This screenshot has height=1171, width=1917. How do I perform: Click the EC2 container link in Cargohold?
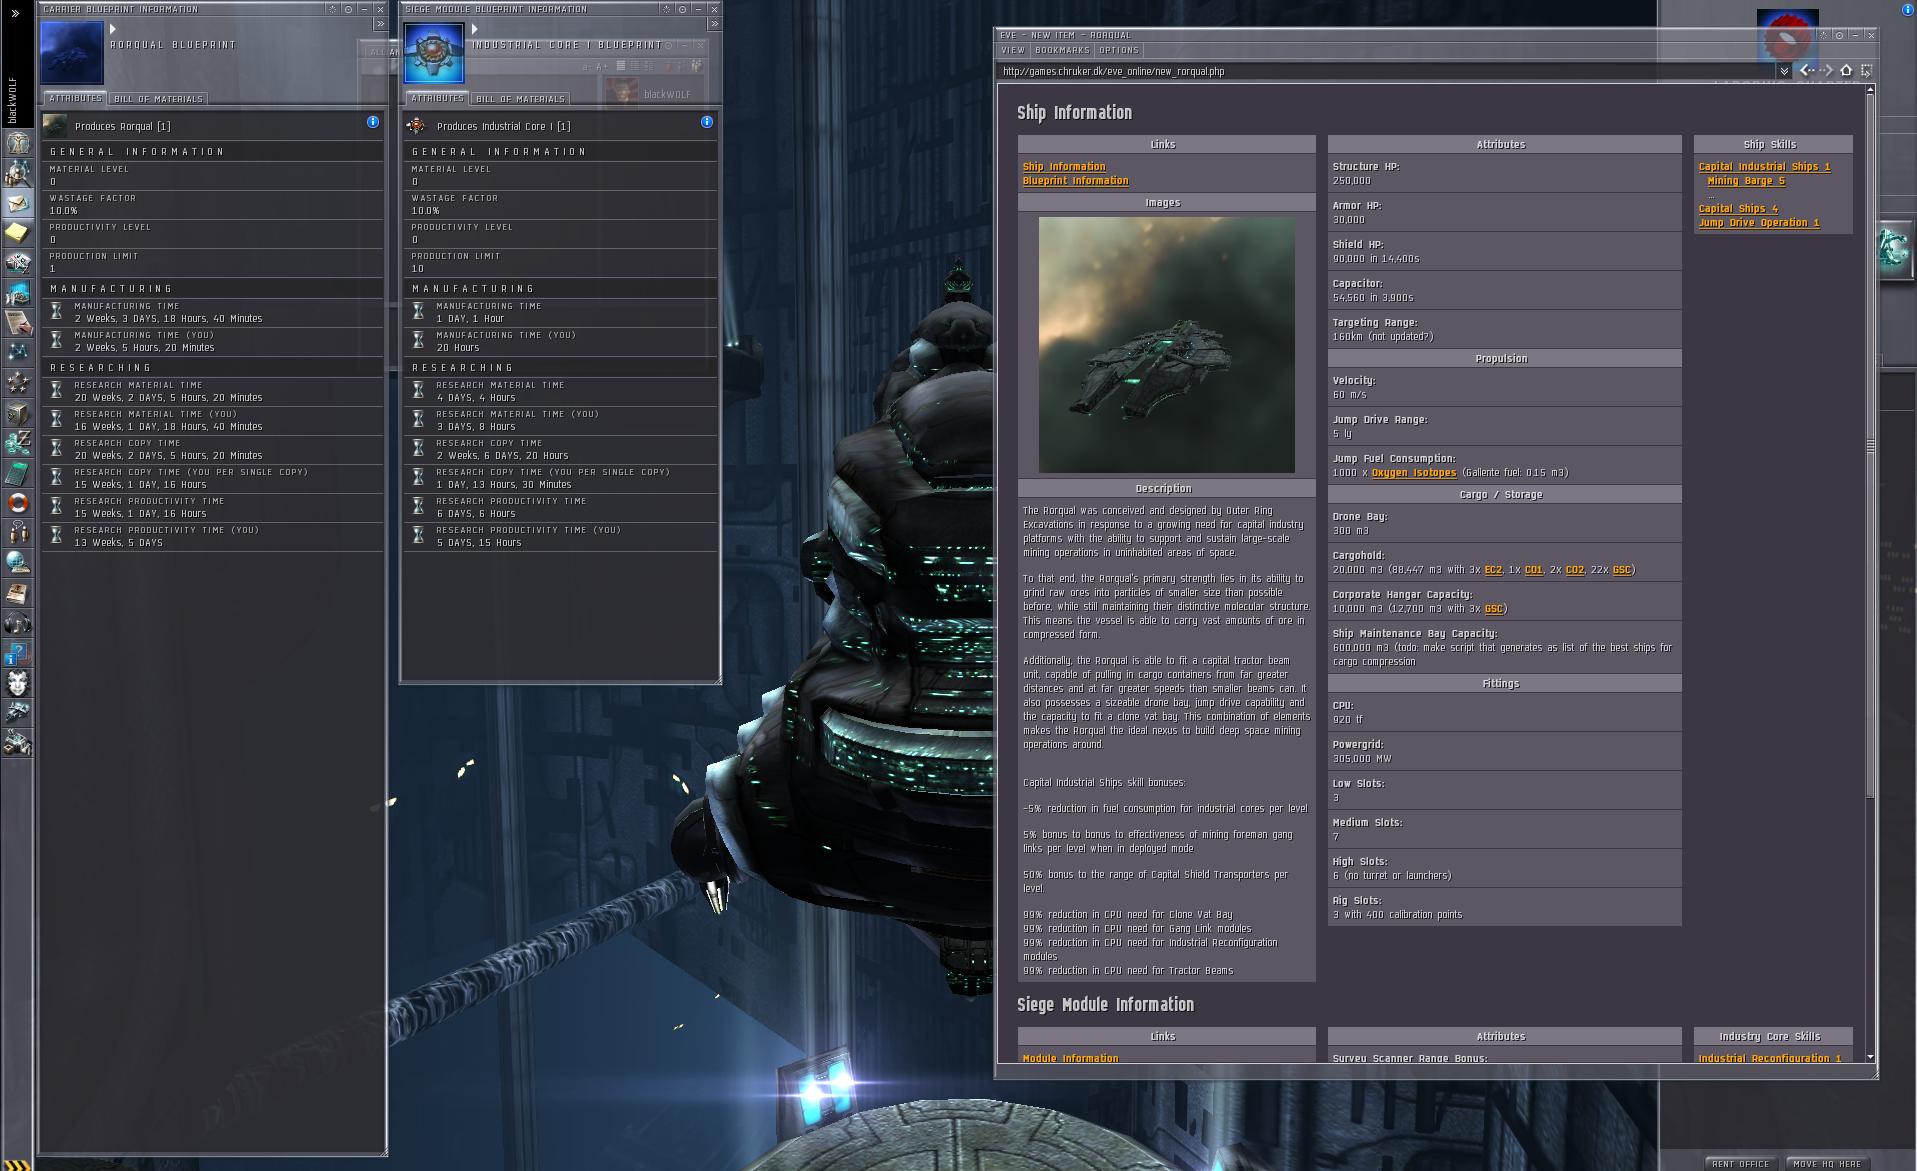1493,570
